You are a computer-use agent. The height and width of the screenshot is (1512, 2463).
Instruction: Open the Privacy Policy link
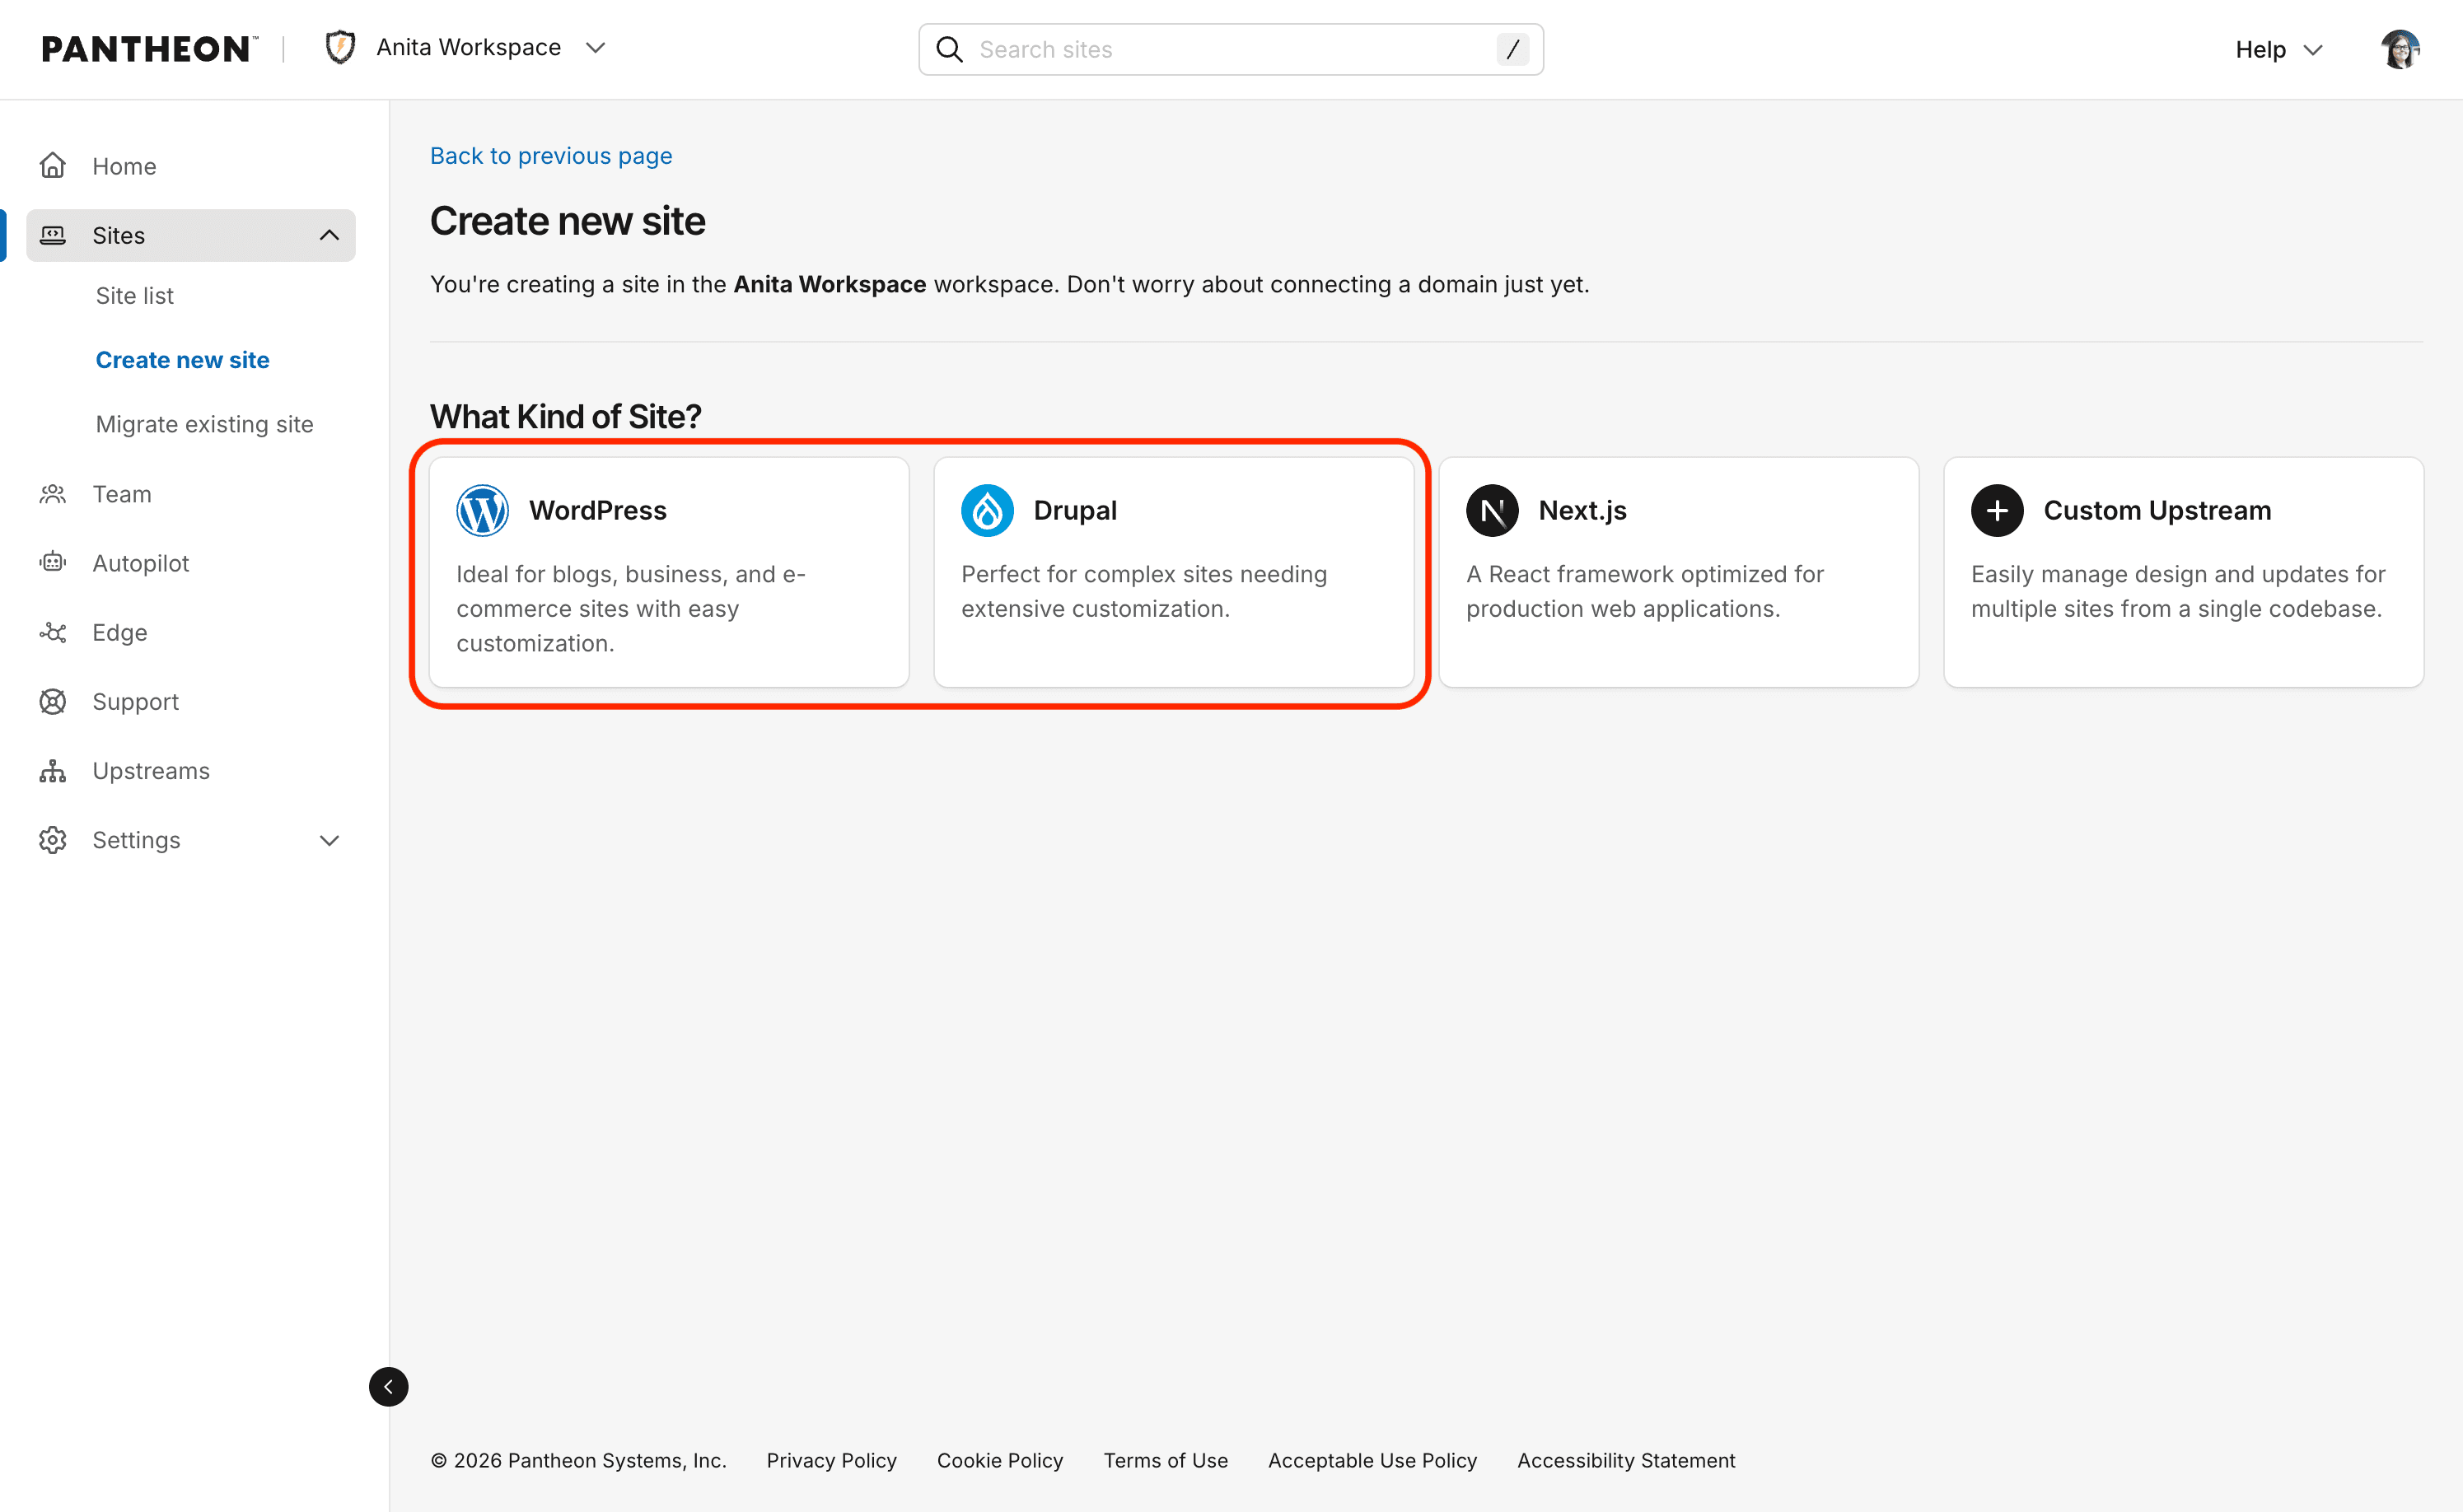pyautogui.click(x=832, y=1460)
